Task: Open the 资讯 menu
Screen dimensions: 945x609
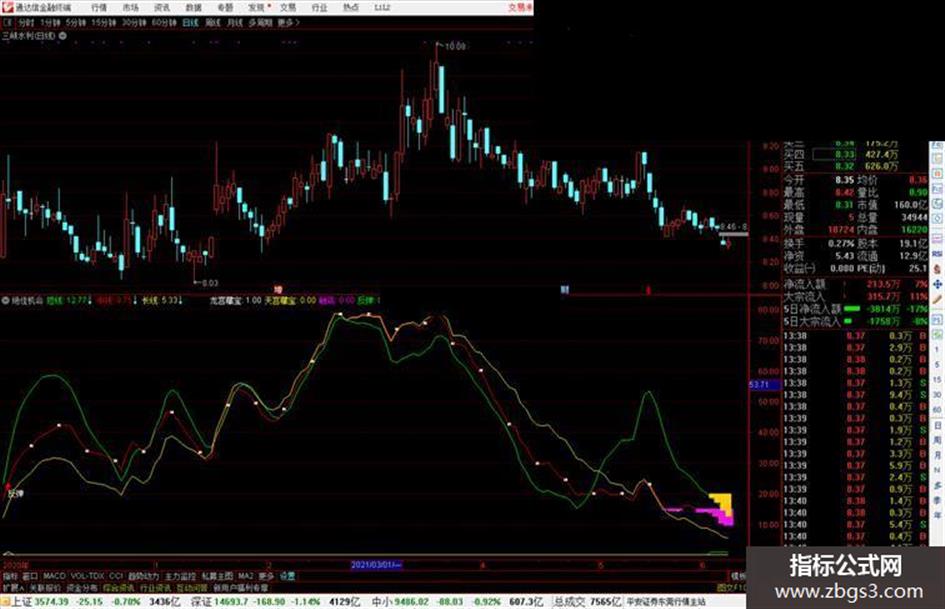Action: click(162, 7)
